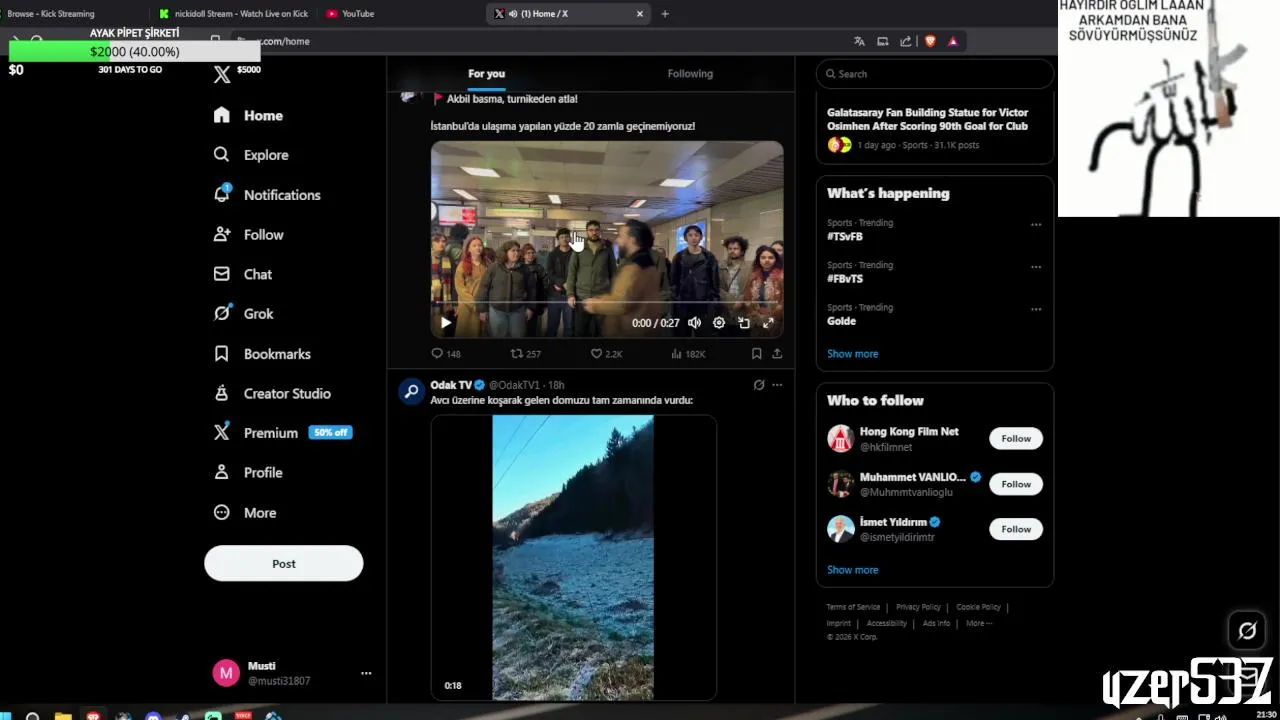The image size is (1280, 720).
Task: View analytics showing 182K views
Action: (687, 354)
